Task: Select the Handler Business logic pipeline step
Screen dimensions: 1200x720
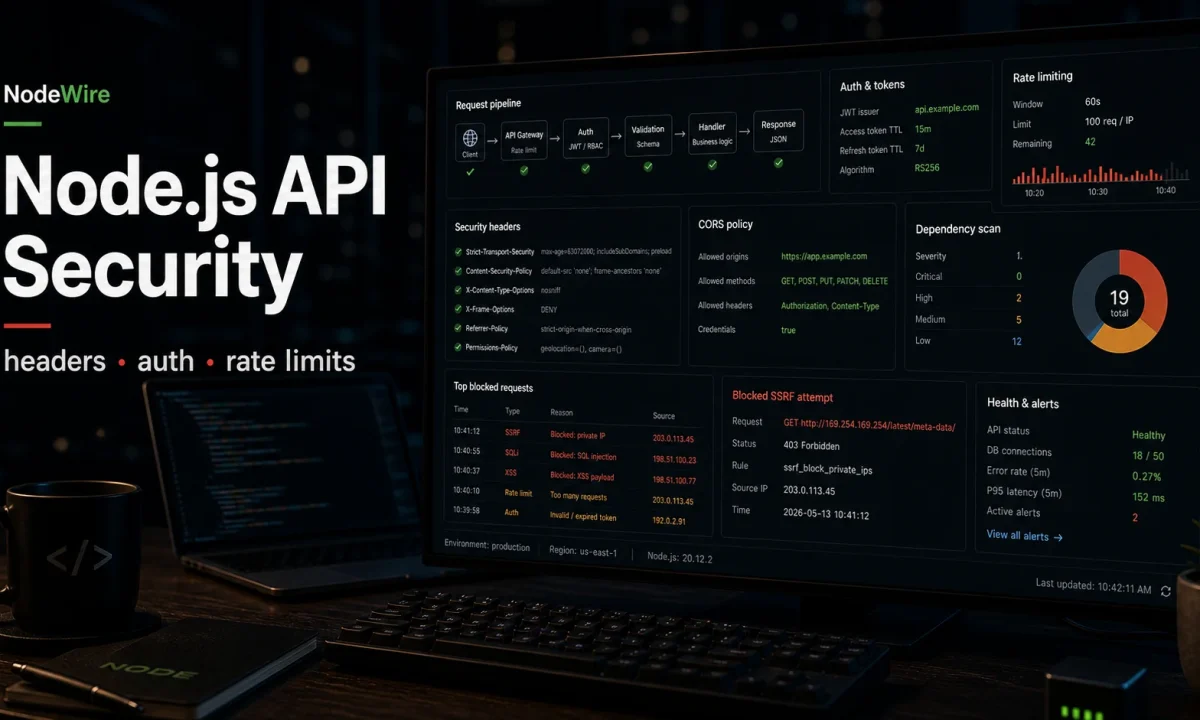Action: (712, 133)
